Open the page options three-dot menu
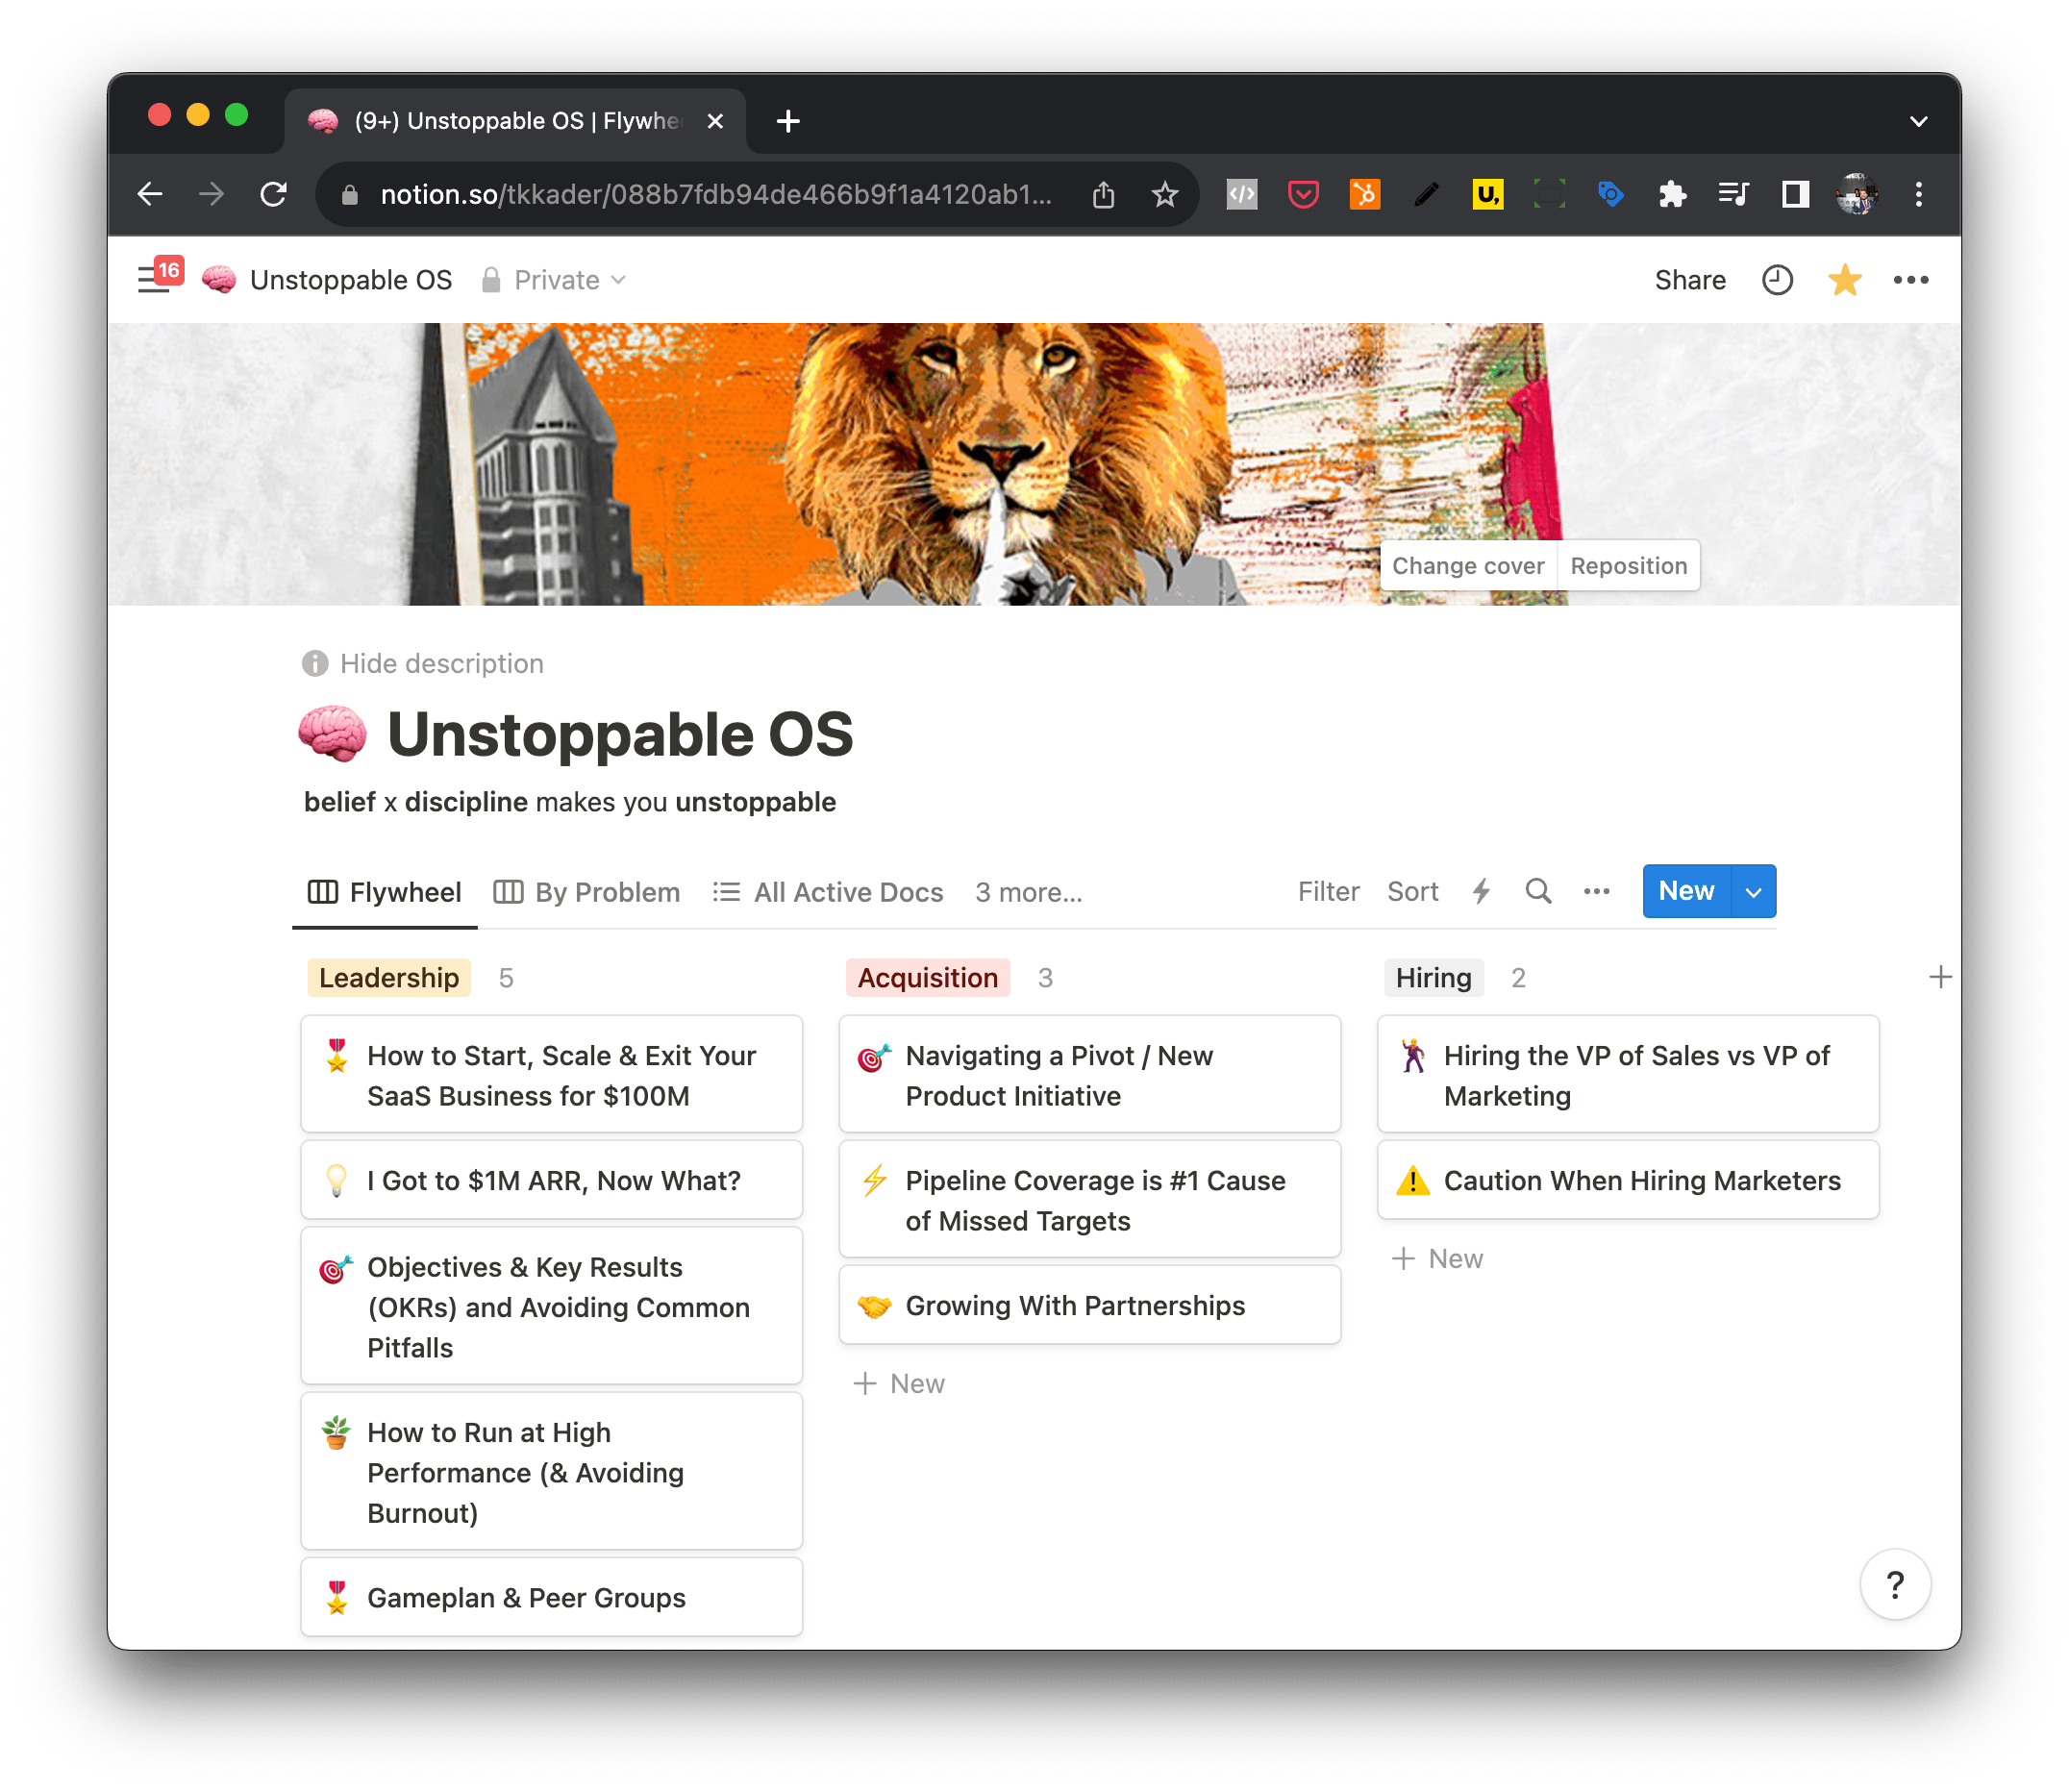The height and width of the screenshot is (1792, 2069). click(1910, 280)
